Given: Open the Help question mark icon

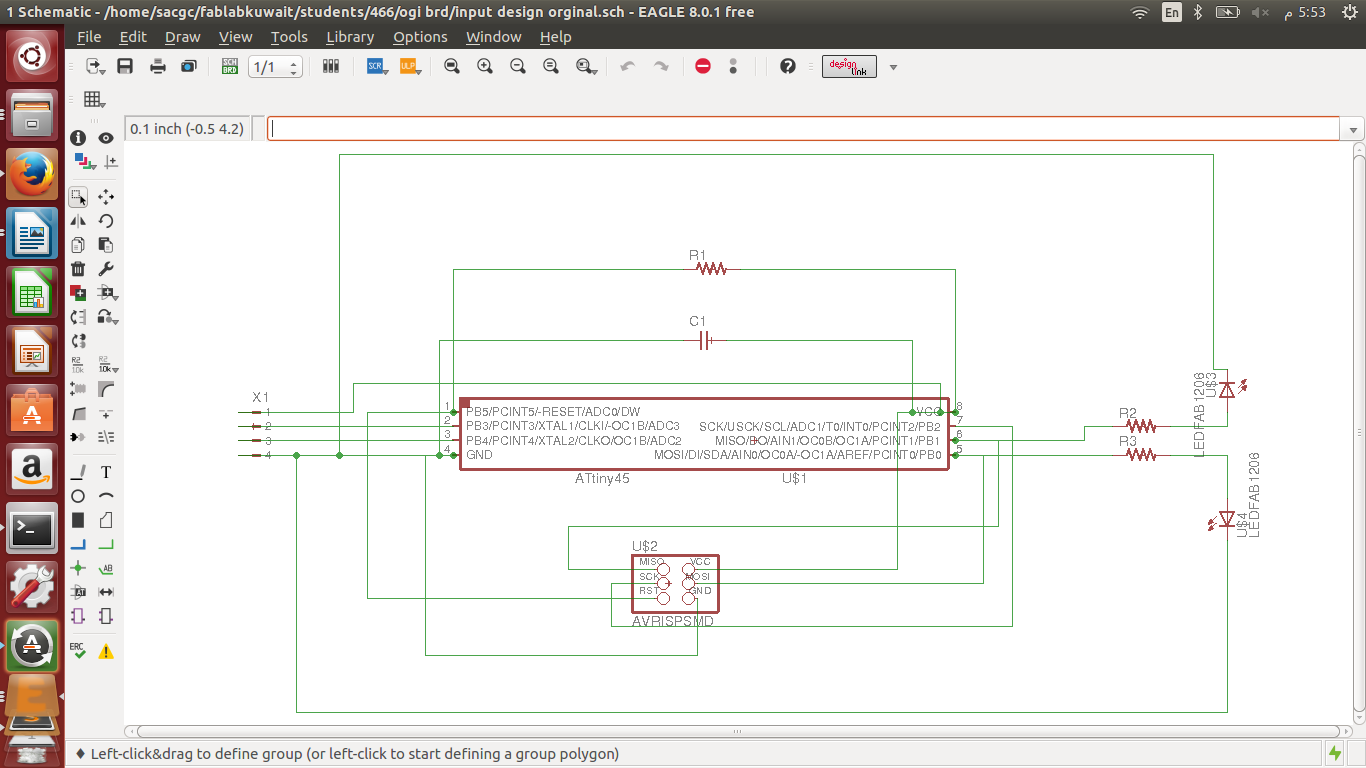Looking at the screenshot, I should pos(788,66).
